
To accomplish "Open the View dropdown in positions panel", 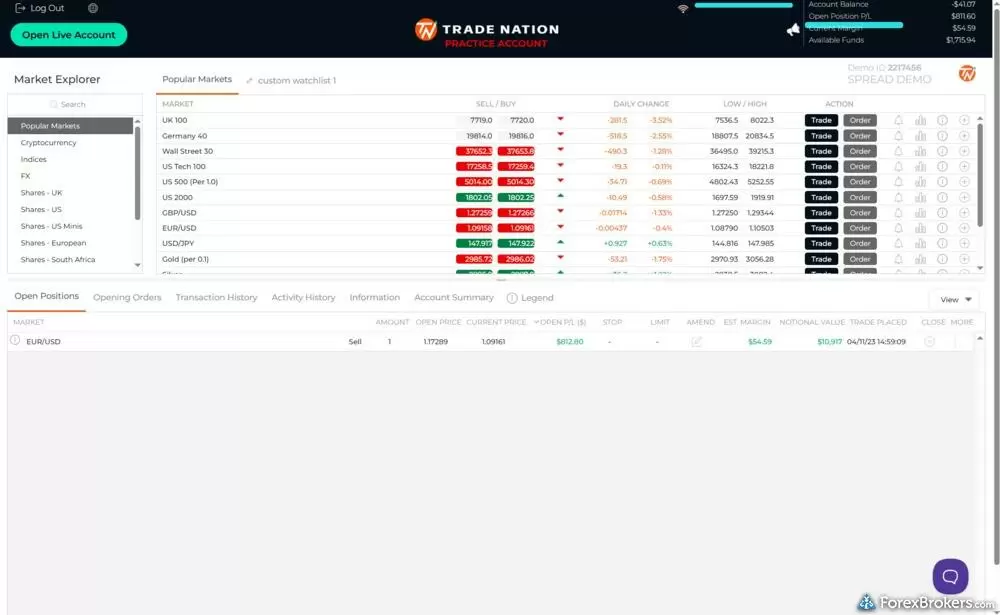I will (x=956, y=299).
